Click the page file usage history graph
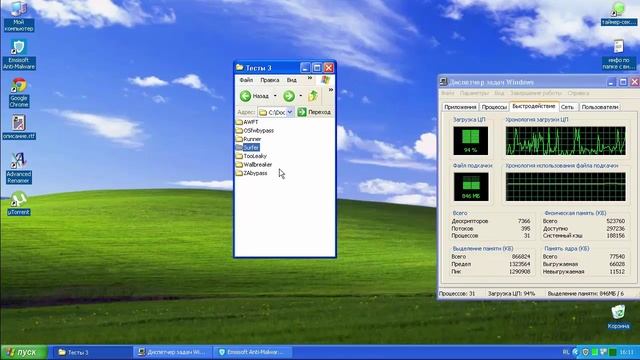This screenshot has width=640, height=360. click(x=565, y=187)
